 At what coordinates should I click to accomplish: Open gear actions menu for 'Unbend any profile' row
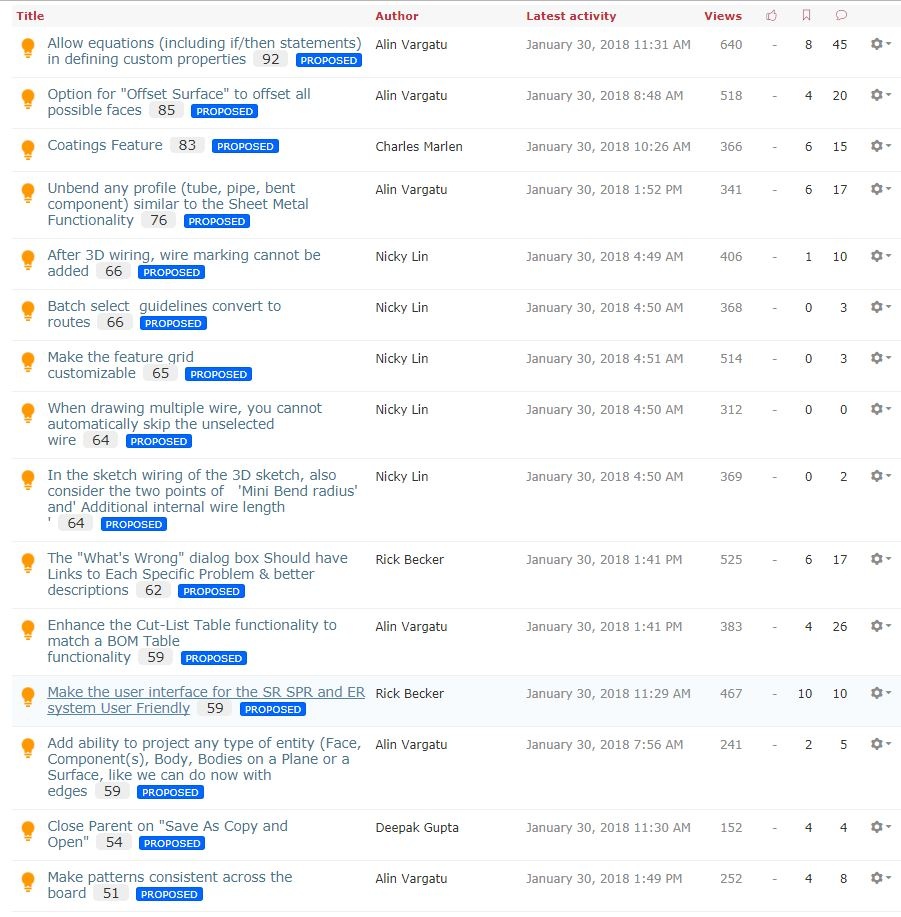click(881, 189)
